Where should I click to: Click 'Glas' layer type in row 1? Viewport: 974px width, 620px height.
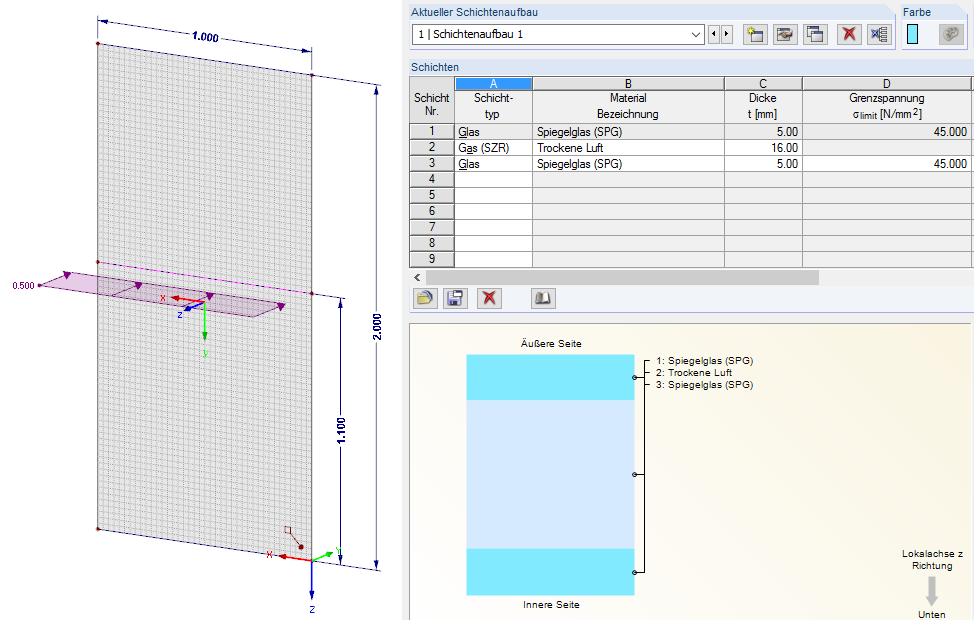click(493, 132)
